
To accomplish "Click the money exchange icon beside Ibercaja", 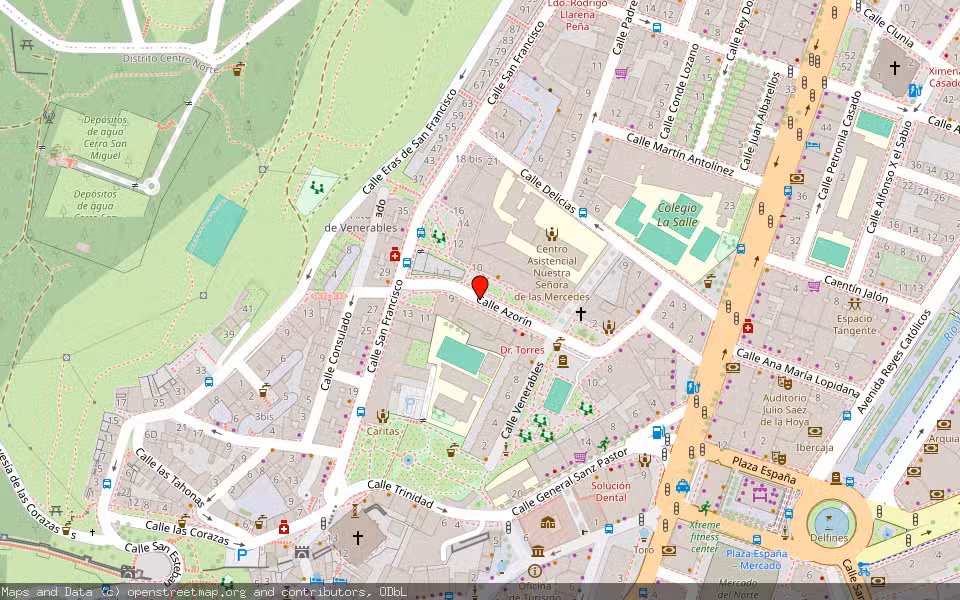I will [x=814, y=432].
